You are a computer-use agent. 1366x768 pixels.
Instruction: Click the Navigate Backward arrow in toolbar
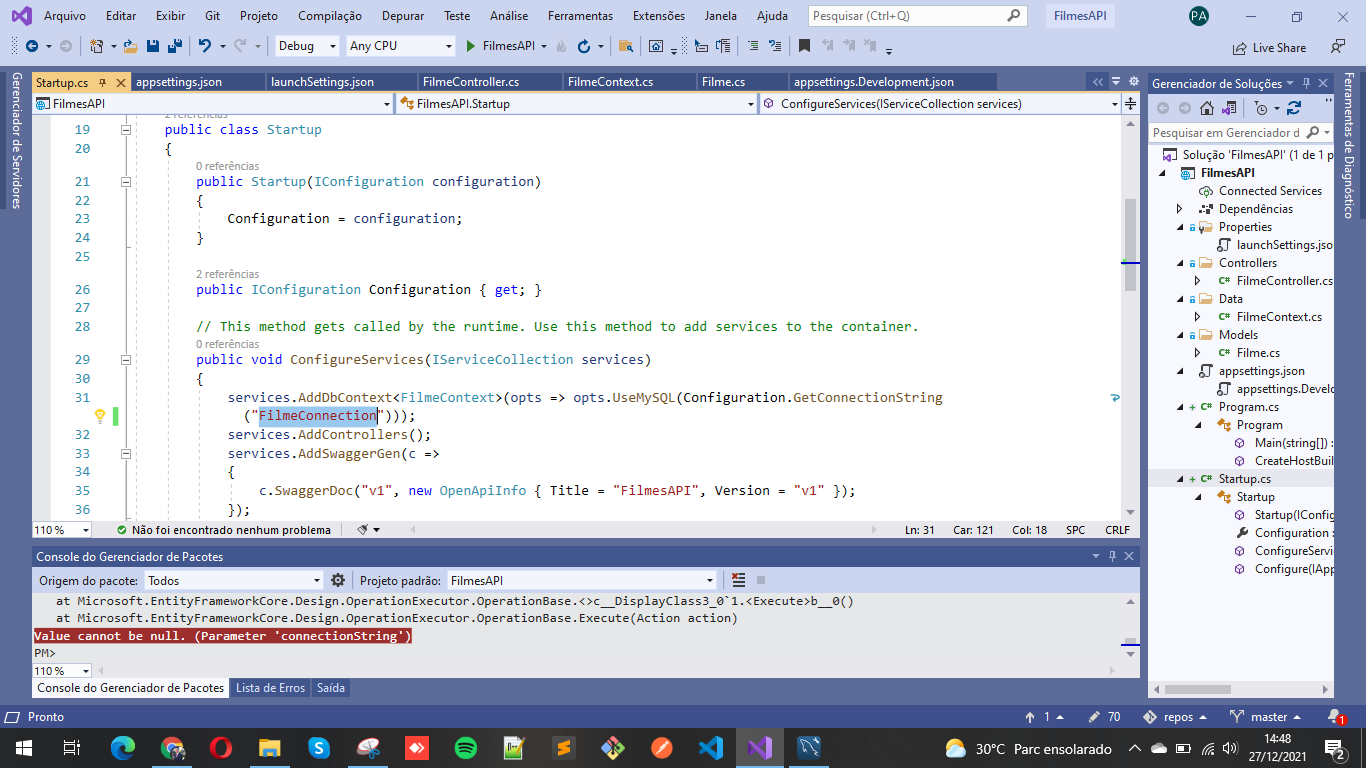(x=31, y=46)
